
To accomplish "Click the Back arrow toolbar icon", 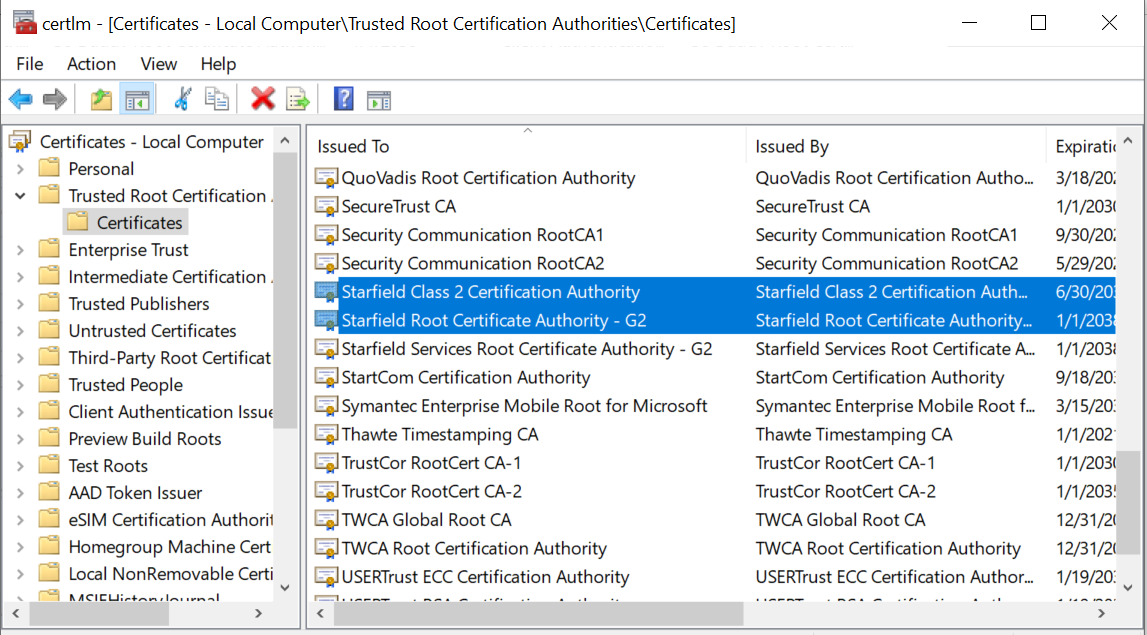I will 21,99.
